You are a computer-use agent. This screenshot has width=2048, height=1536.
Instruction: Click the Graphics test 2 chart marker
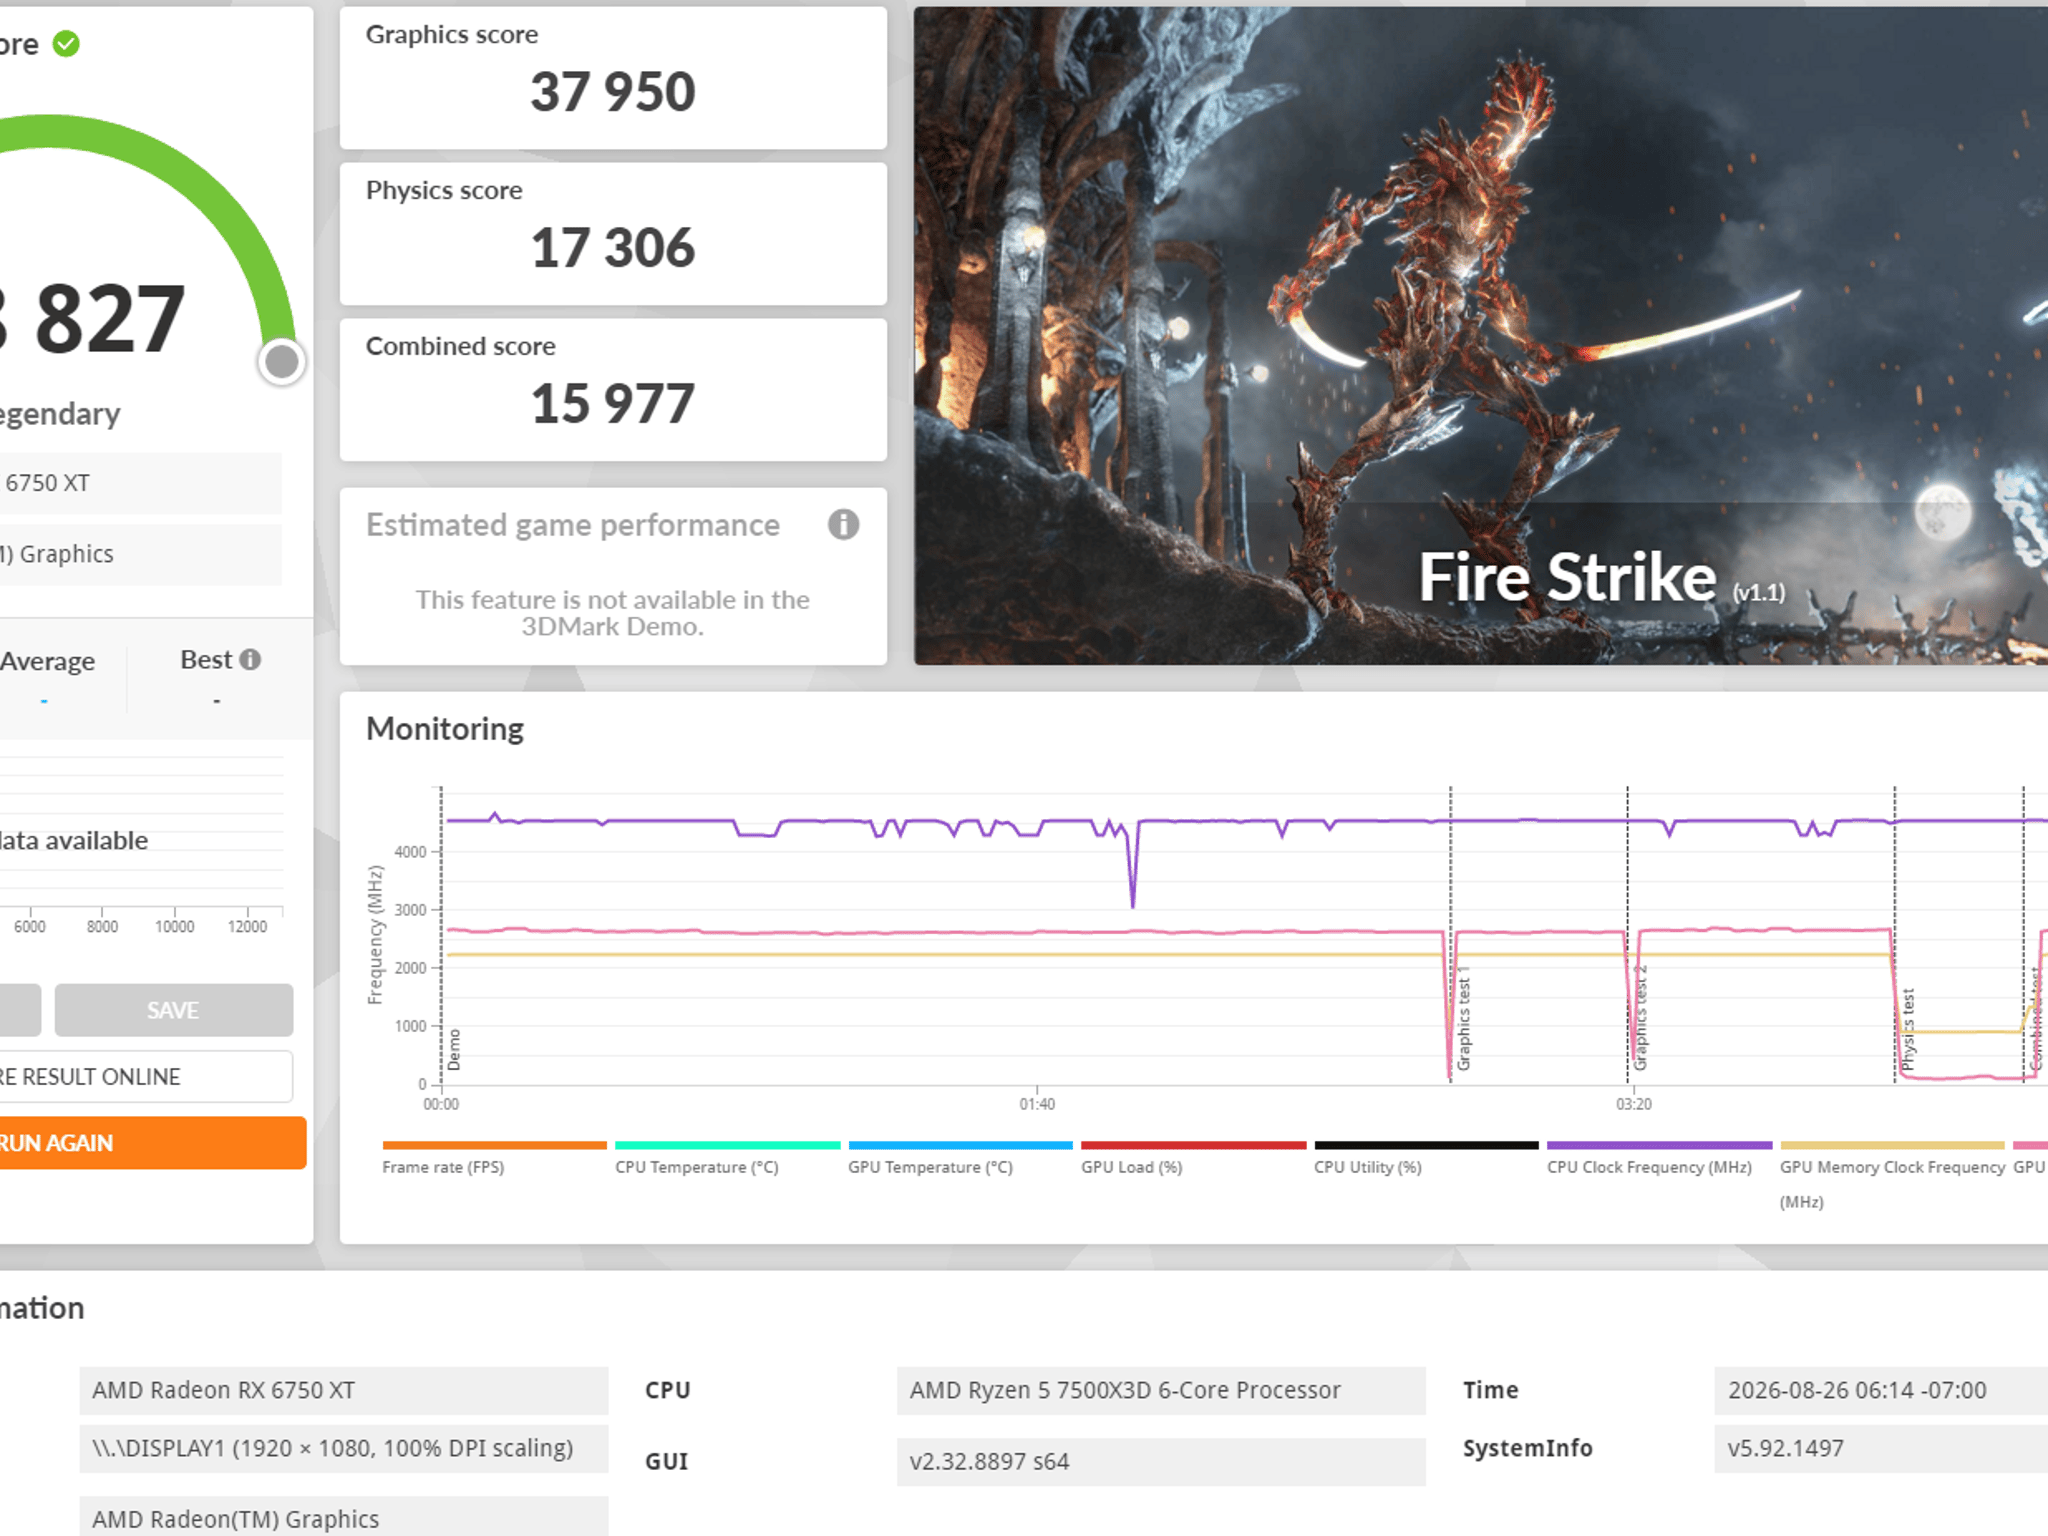pyautogui.click(x=1640, y=1018)
